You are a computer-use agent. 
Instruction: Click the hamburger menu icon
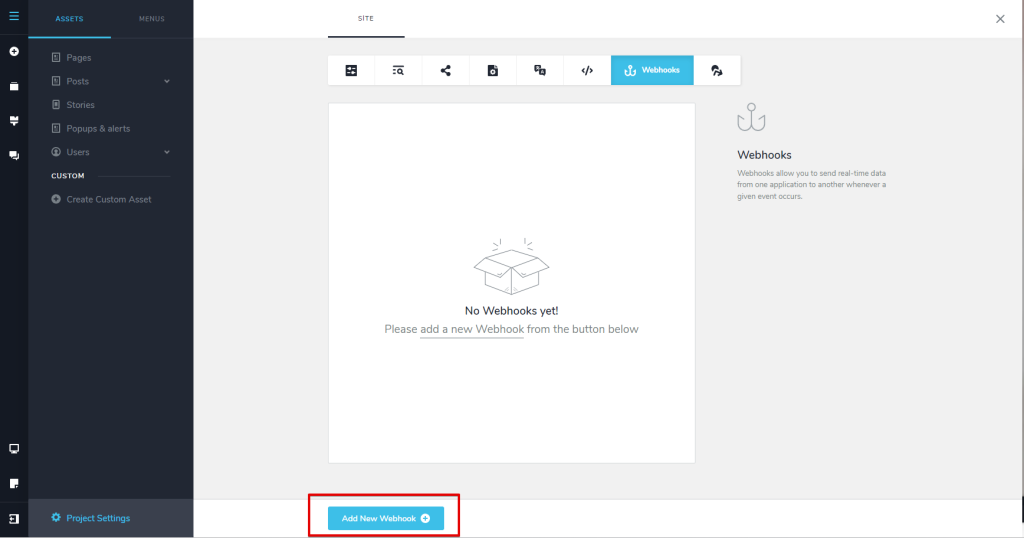point(14,16)
